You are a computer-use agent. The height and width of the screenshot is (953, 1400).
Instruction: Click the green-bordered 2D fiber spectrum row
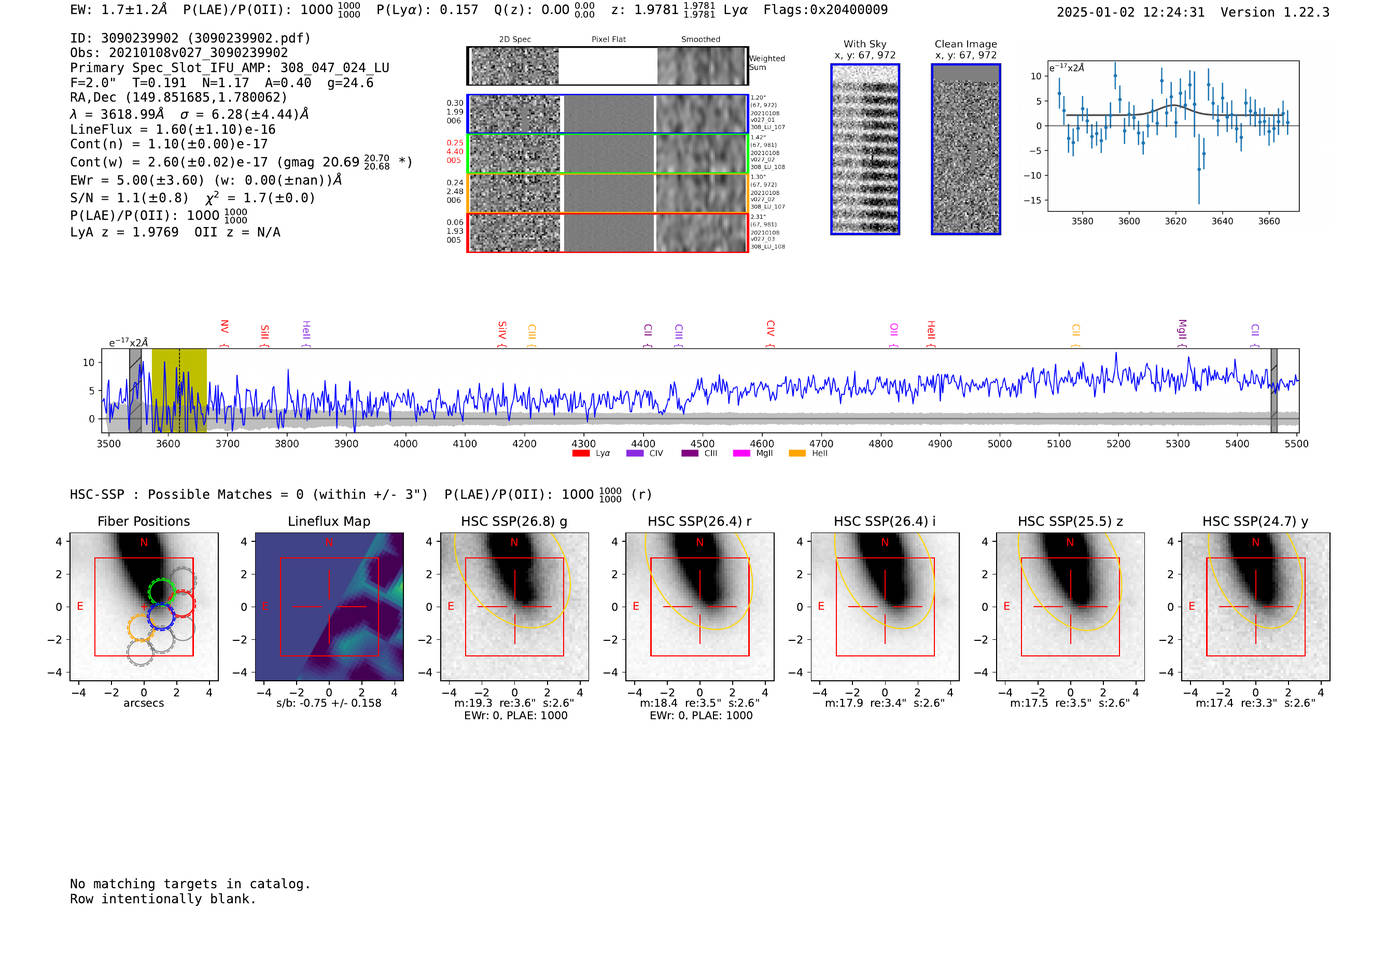tap(607, 153)
